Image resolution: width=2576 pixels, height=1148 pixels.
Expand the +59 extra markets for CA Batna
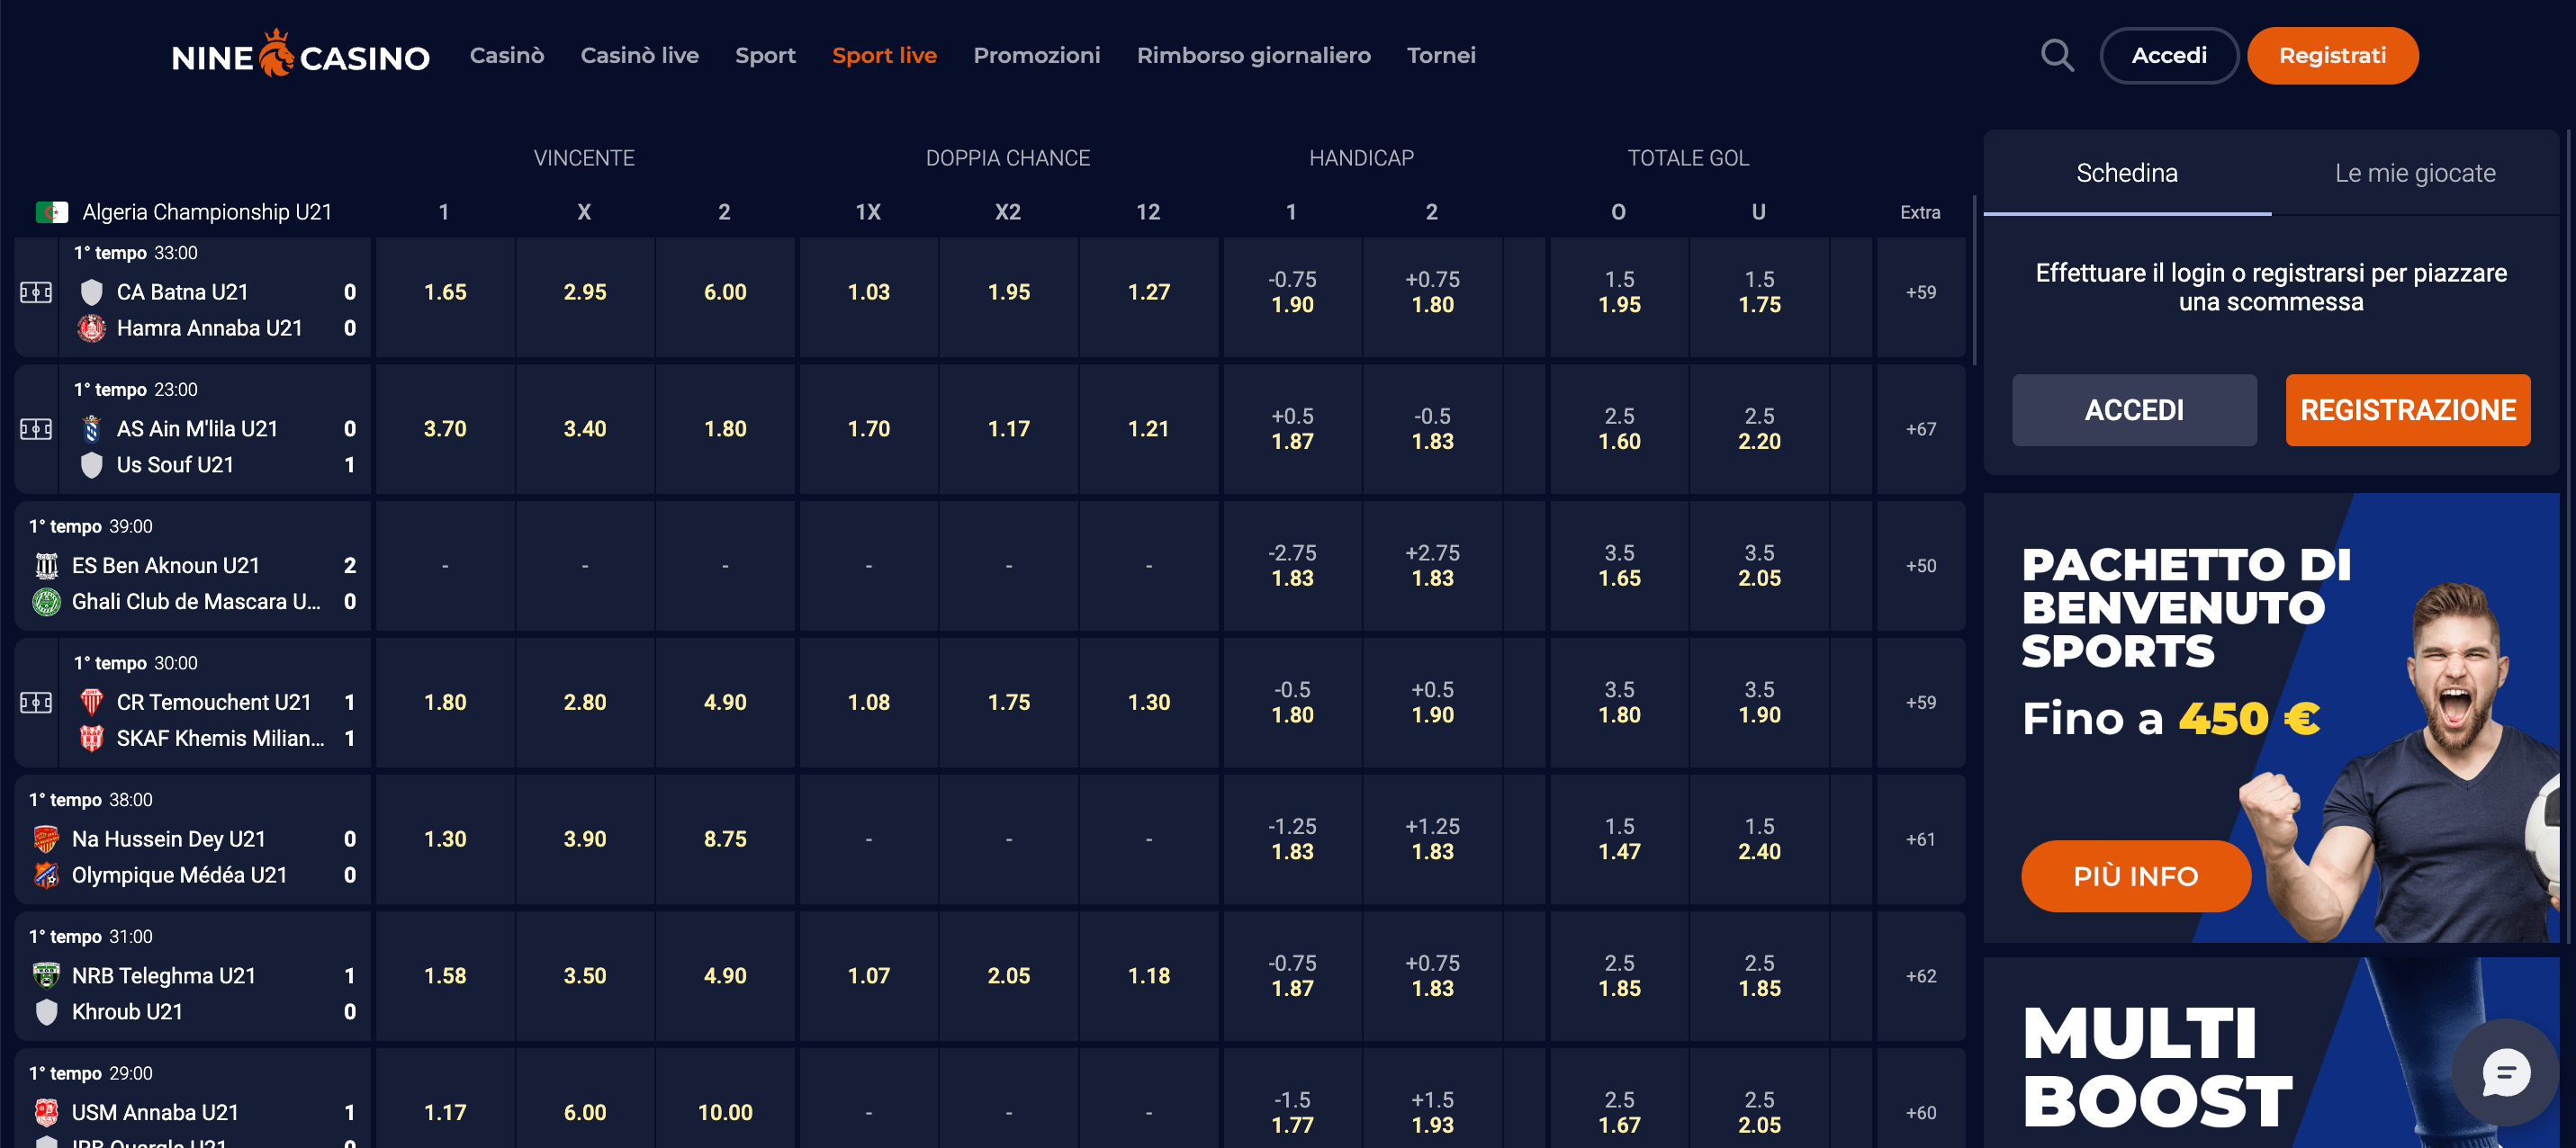point(1919,291)
